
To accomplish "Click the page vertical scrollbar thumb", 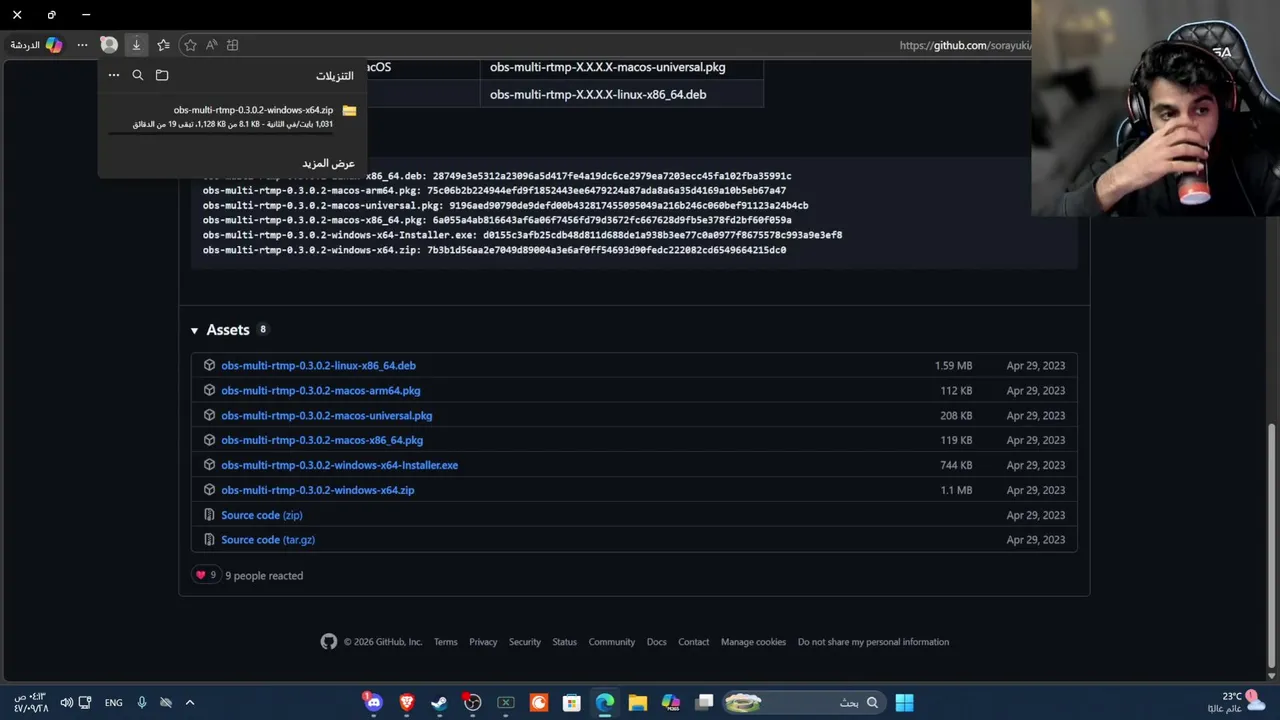I will point(1272,545).
